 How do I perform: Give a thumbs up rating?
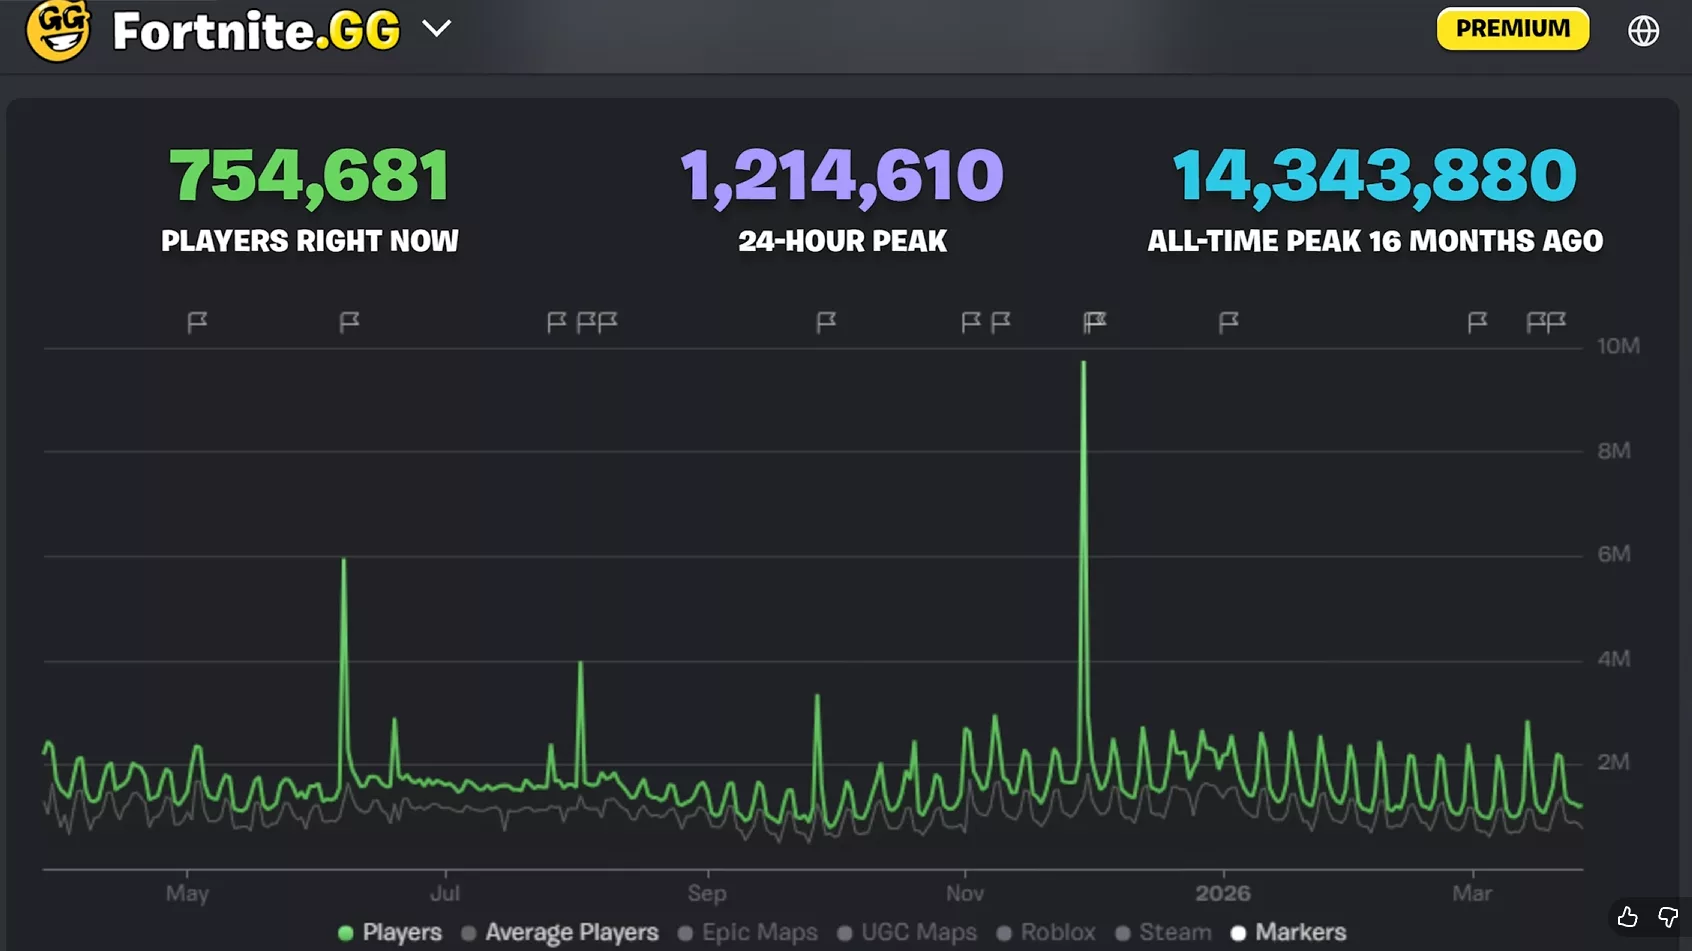(x=1628, y=916)
